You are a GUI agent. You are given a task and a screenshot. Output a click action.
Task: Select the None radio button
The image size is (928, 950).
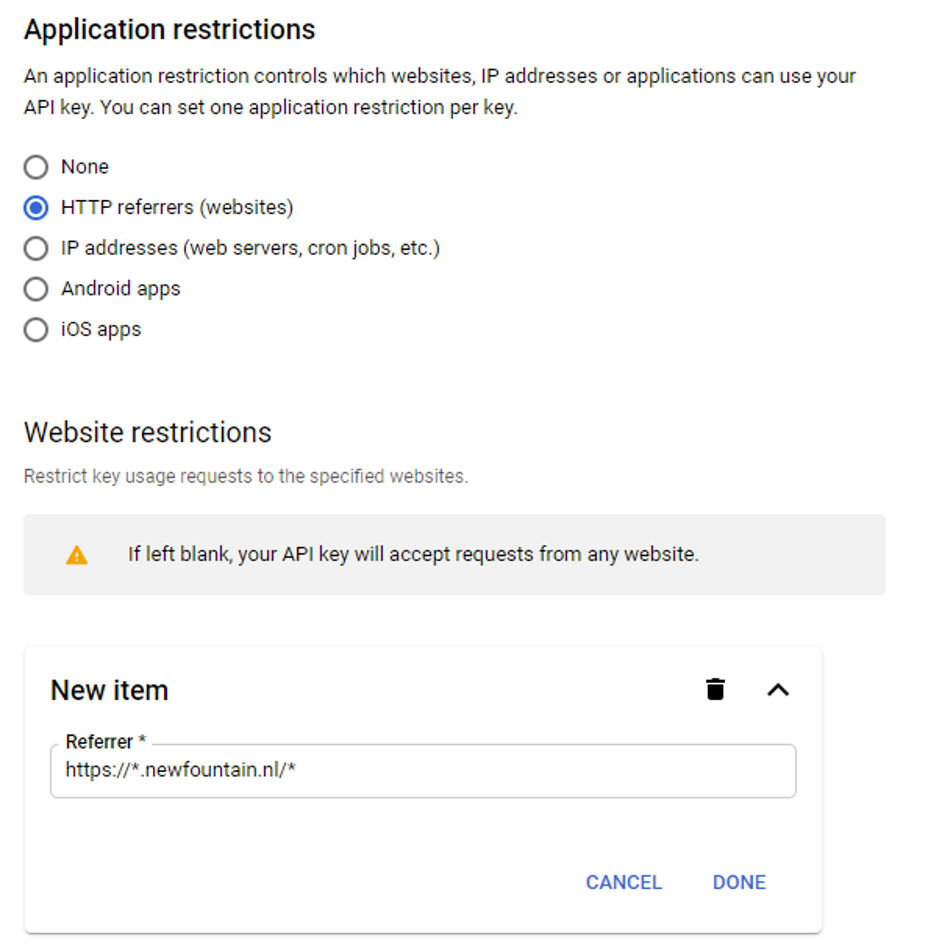(36, 167)
